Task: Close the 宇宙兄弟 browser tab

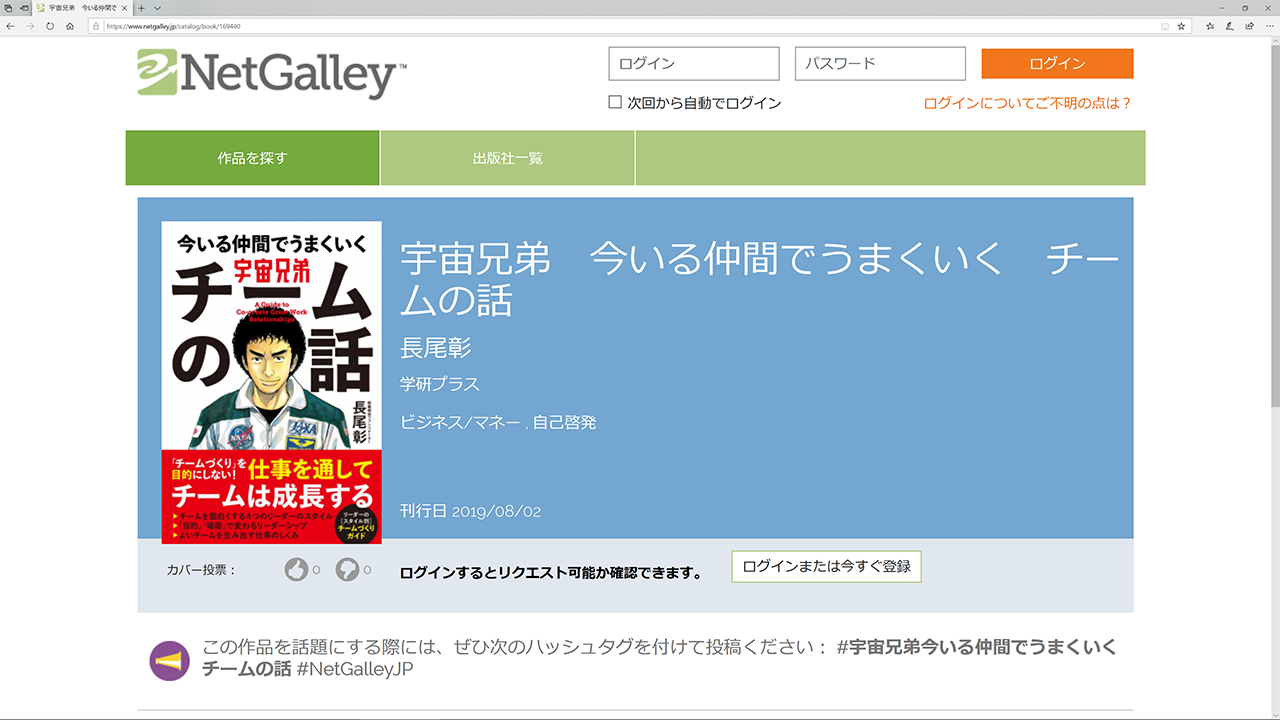Action: (x=124, y=7)
